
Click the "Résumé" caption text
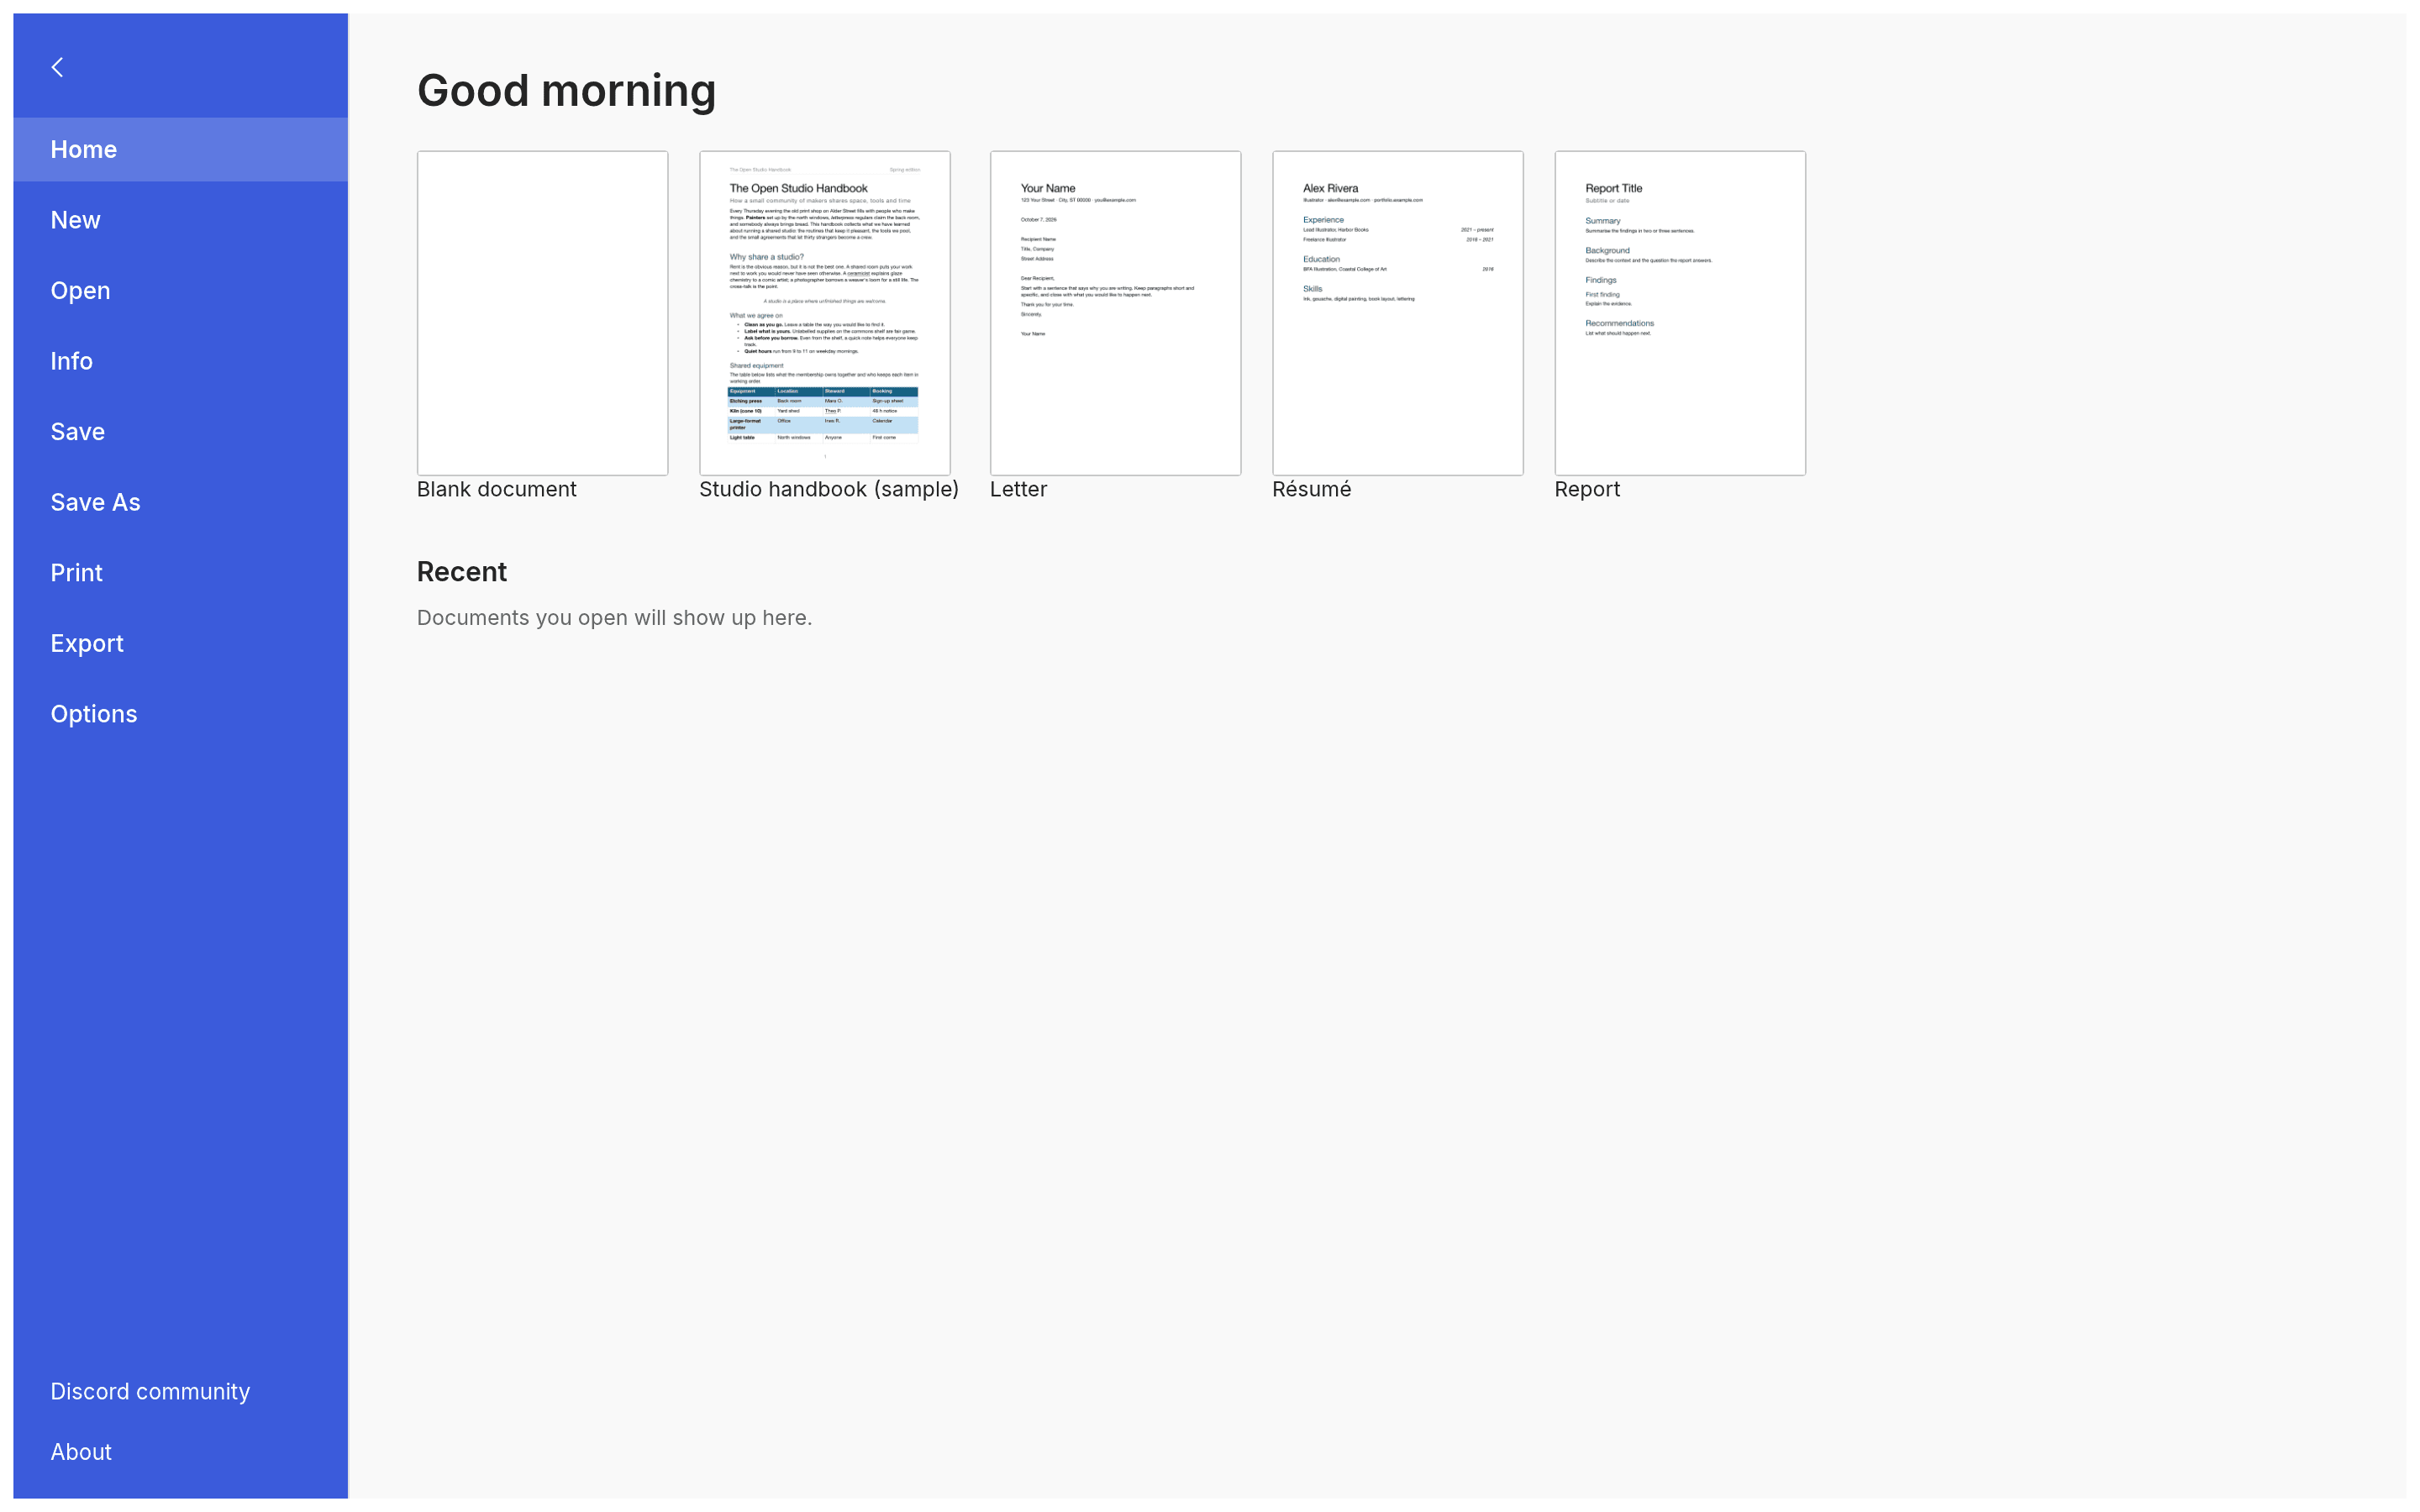click(x=1311, y=489)
